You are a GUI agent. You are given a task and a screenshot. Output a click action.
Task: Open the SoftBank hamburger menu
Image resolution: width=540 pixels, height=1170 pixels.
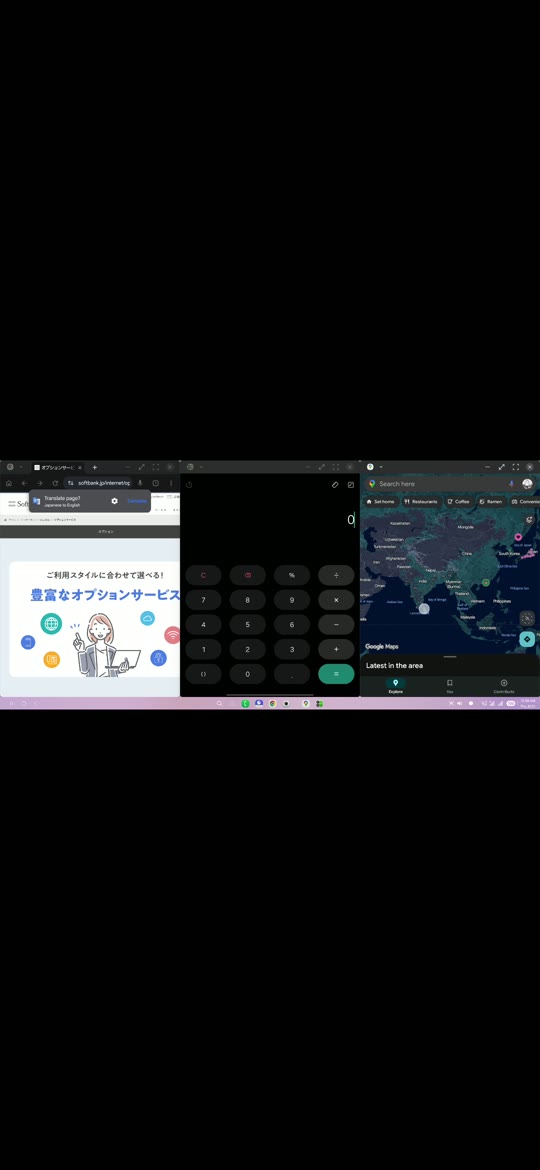[x=11, y=504]
